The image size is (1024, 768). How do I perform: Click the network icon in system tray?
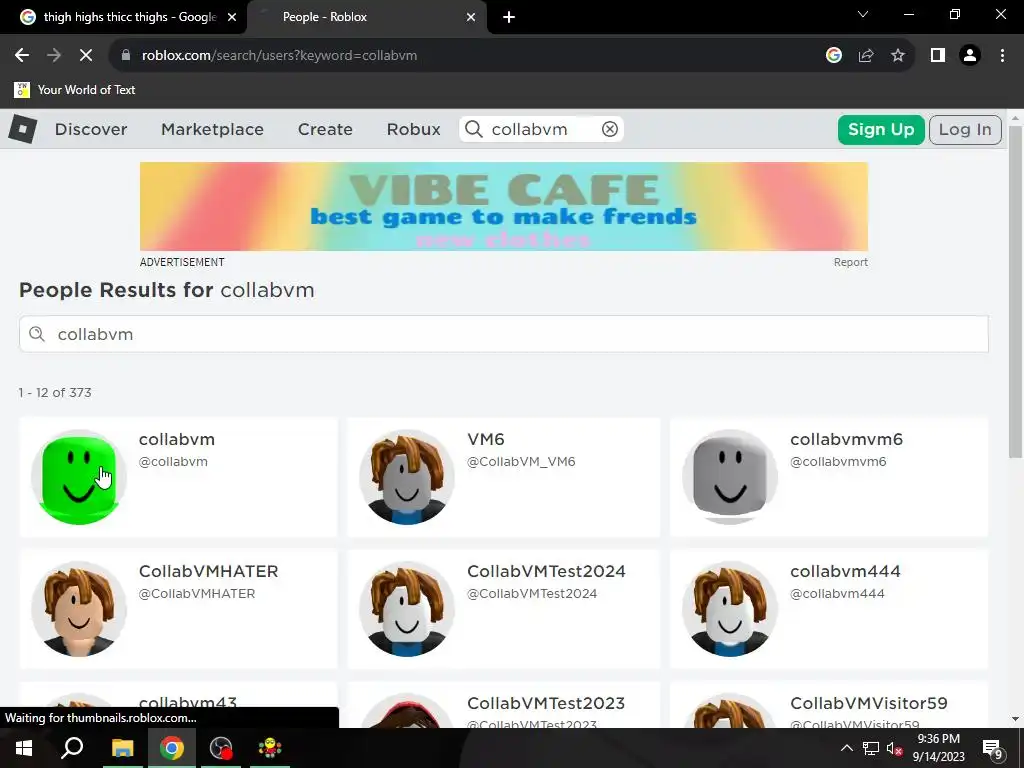click(871, 748)
